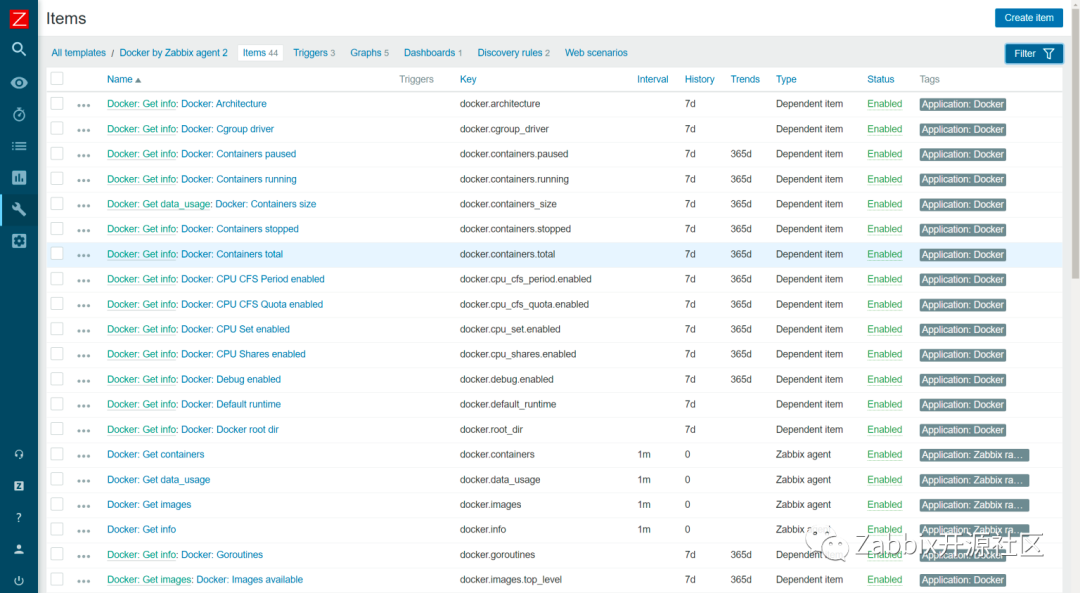This screenshot has height=593, width=1080.
Task: Open Help question mark icon
Action: pos(19,518)
